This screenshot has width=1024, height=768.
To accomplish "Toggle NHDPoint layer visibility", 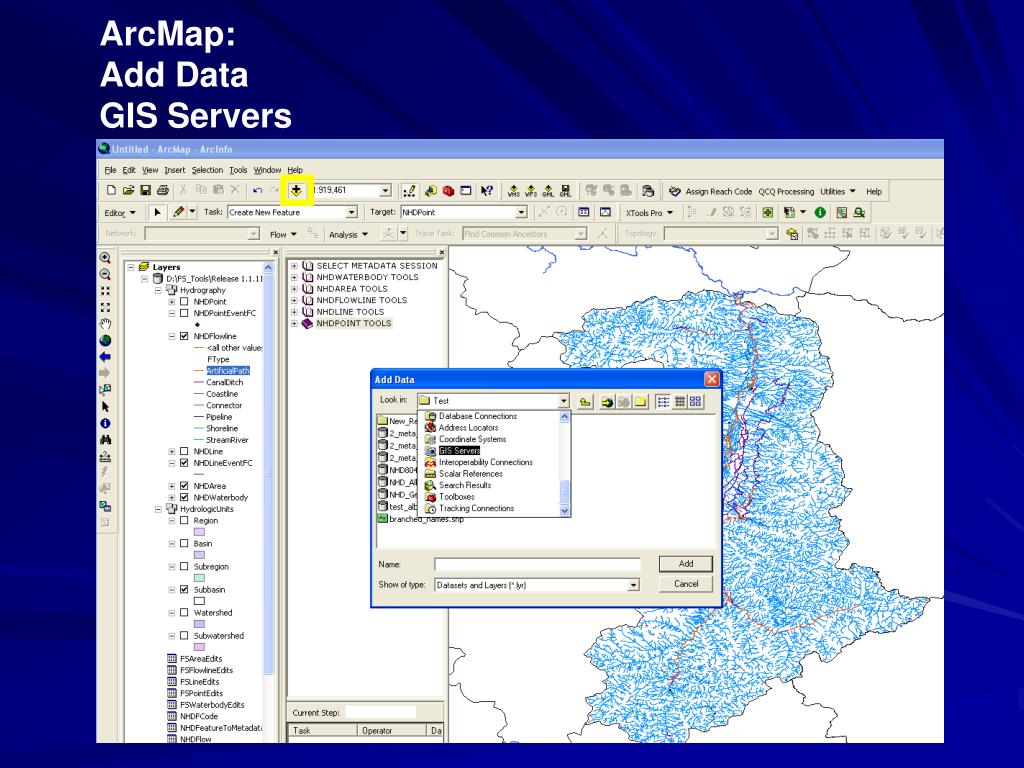I will click(184, 302).
